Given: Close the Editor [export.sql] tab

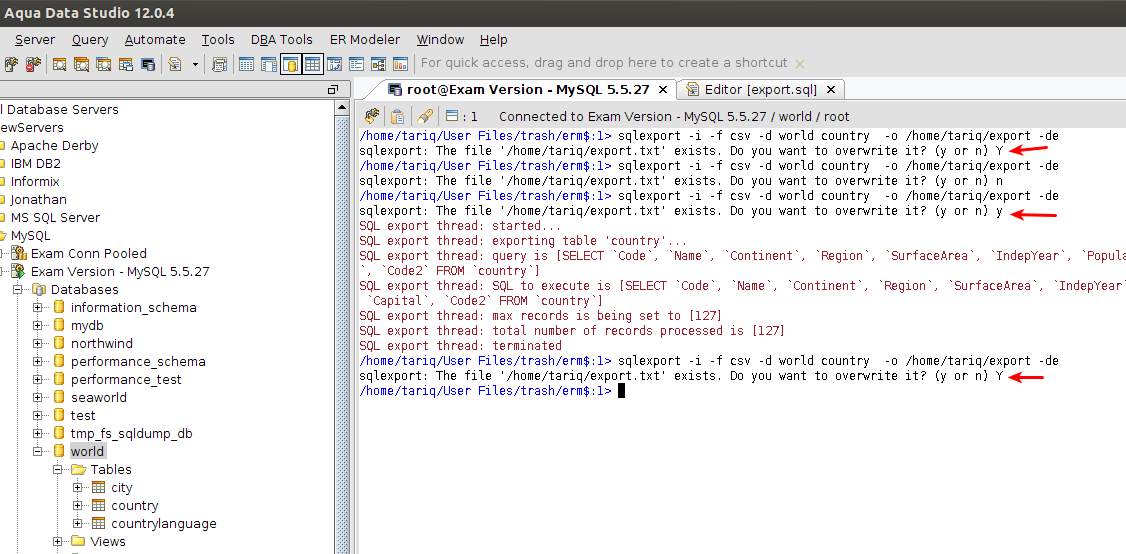Looking at the screenshot, I should [831, 90].
